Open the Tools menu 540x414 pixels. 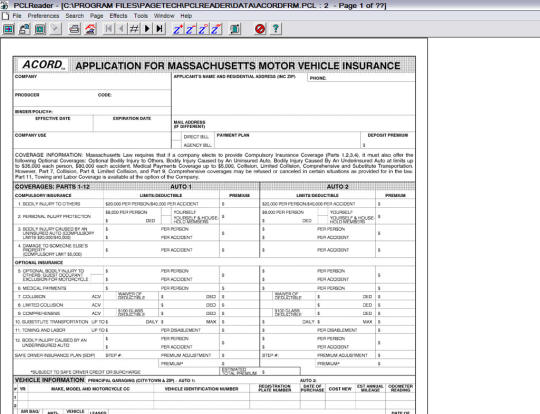[x=141, y=16]
